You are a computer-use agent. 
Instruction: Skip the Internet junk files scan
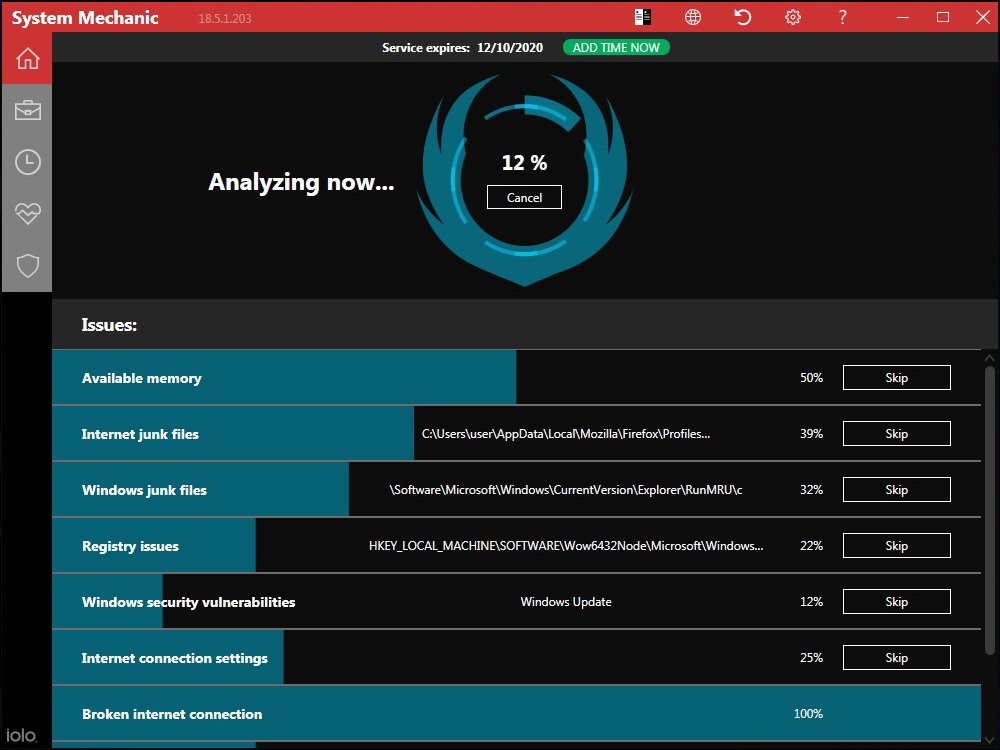pos(896,433)
